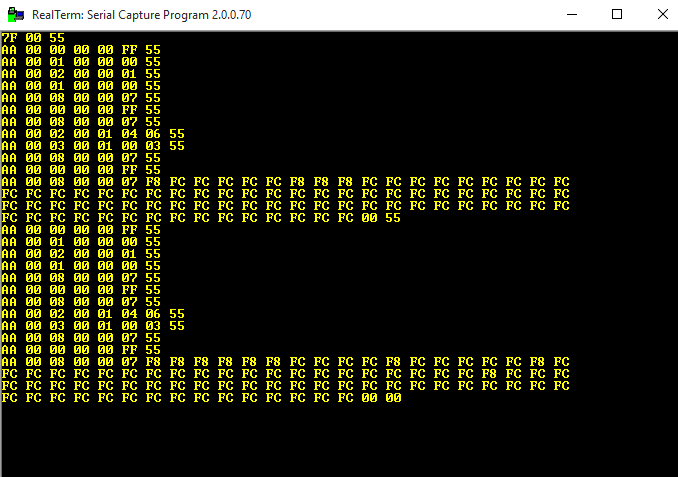Click "55" ending the "7F 00 55" line

(57, 38)
